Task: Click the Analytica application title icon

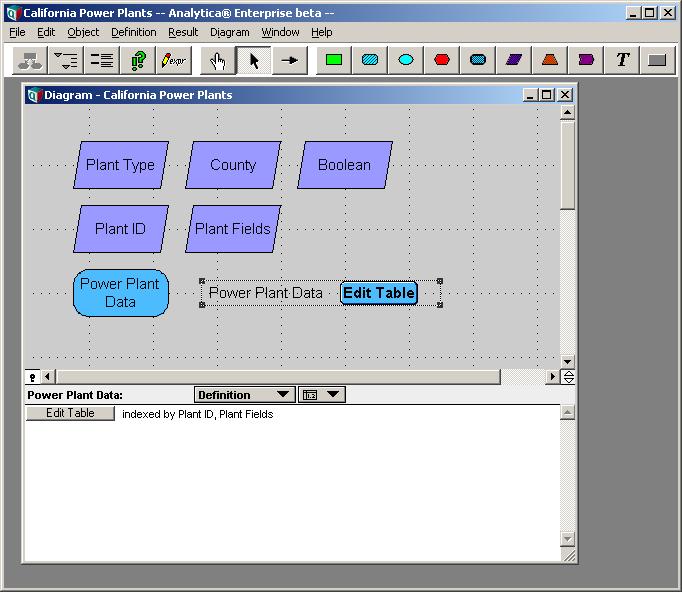Action: [x=14, y=13]
